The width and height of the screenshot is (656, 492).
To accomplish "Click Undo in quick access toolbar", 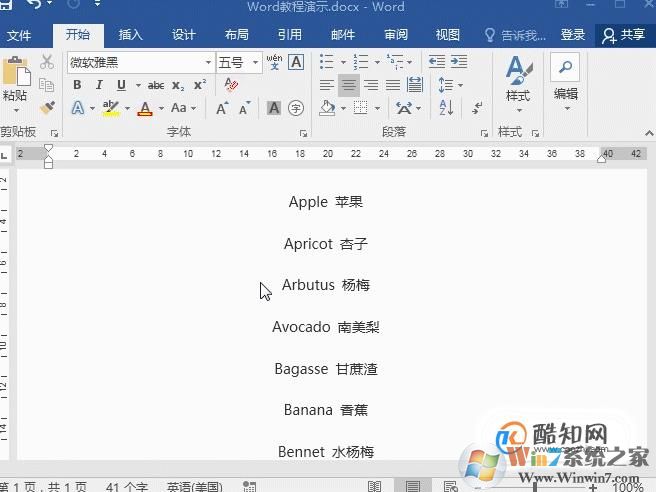I will [35, 4].
